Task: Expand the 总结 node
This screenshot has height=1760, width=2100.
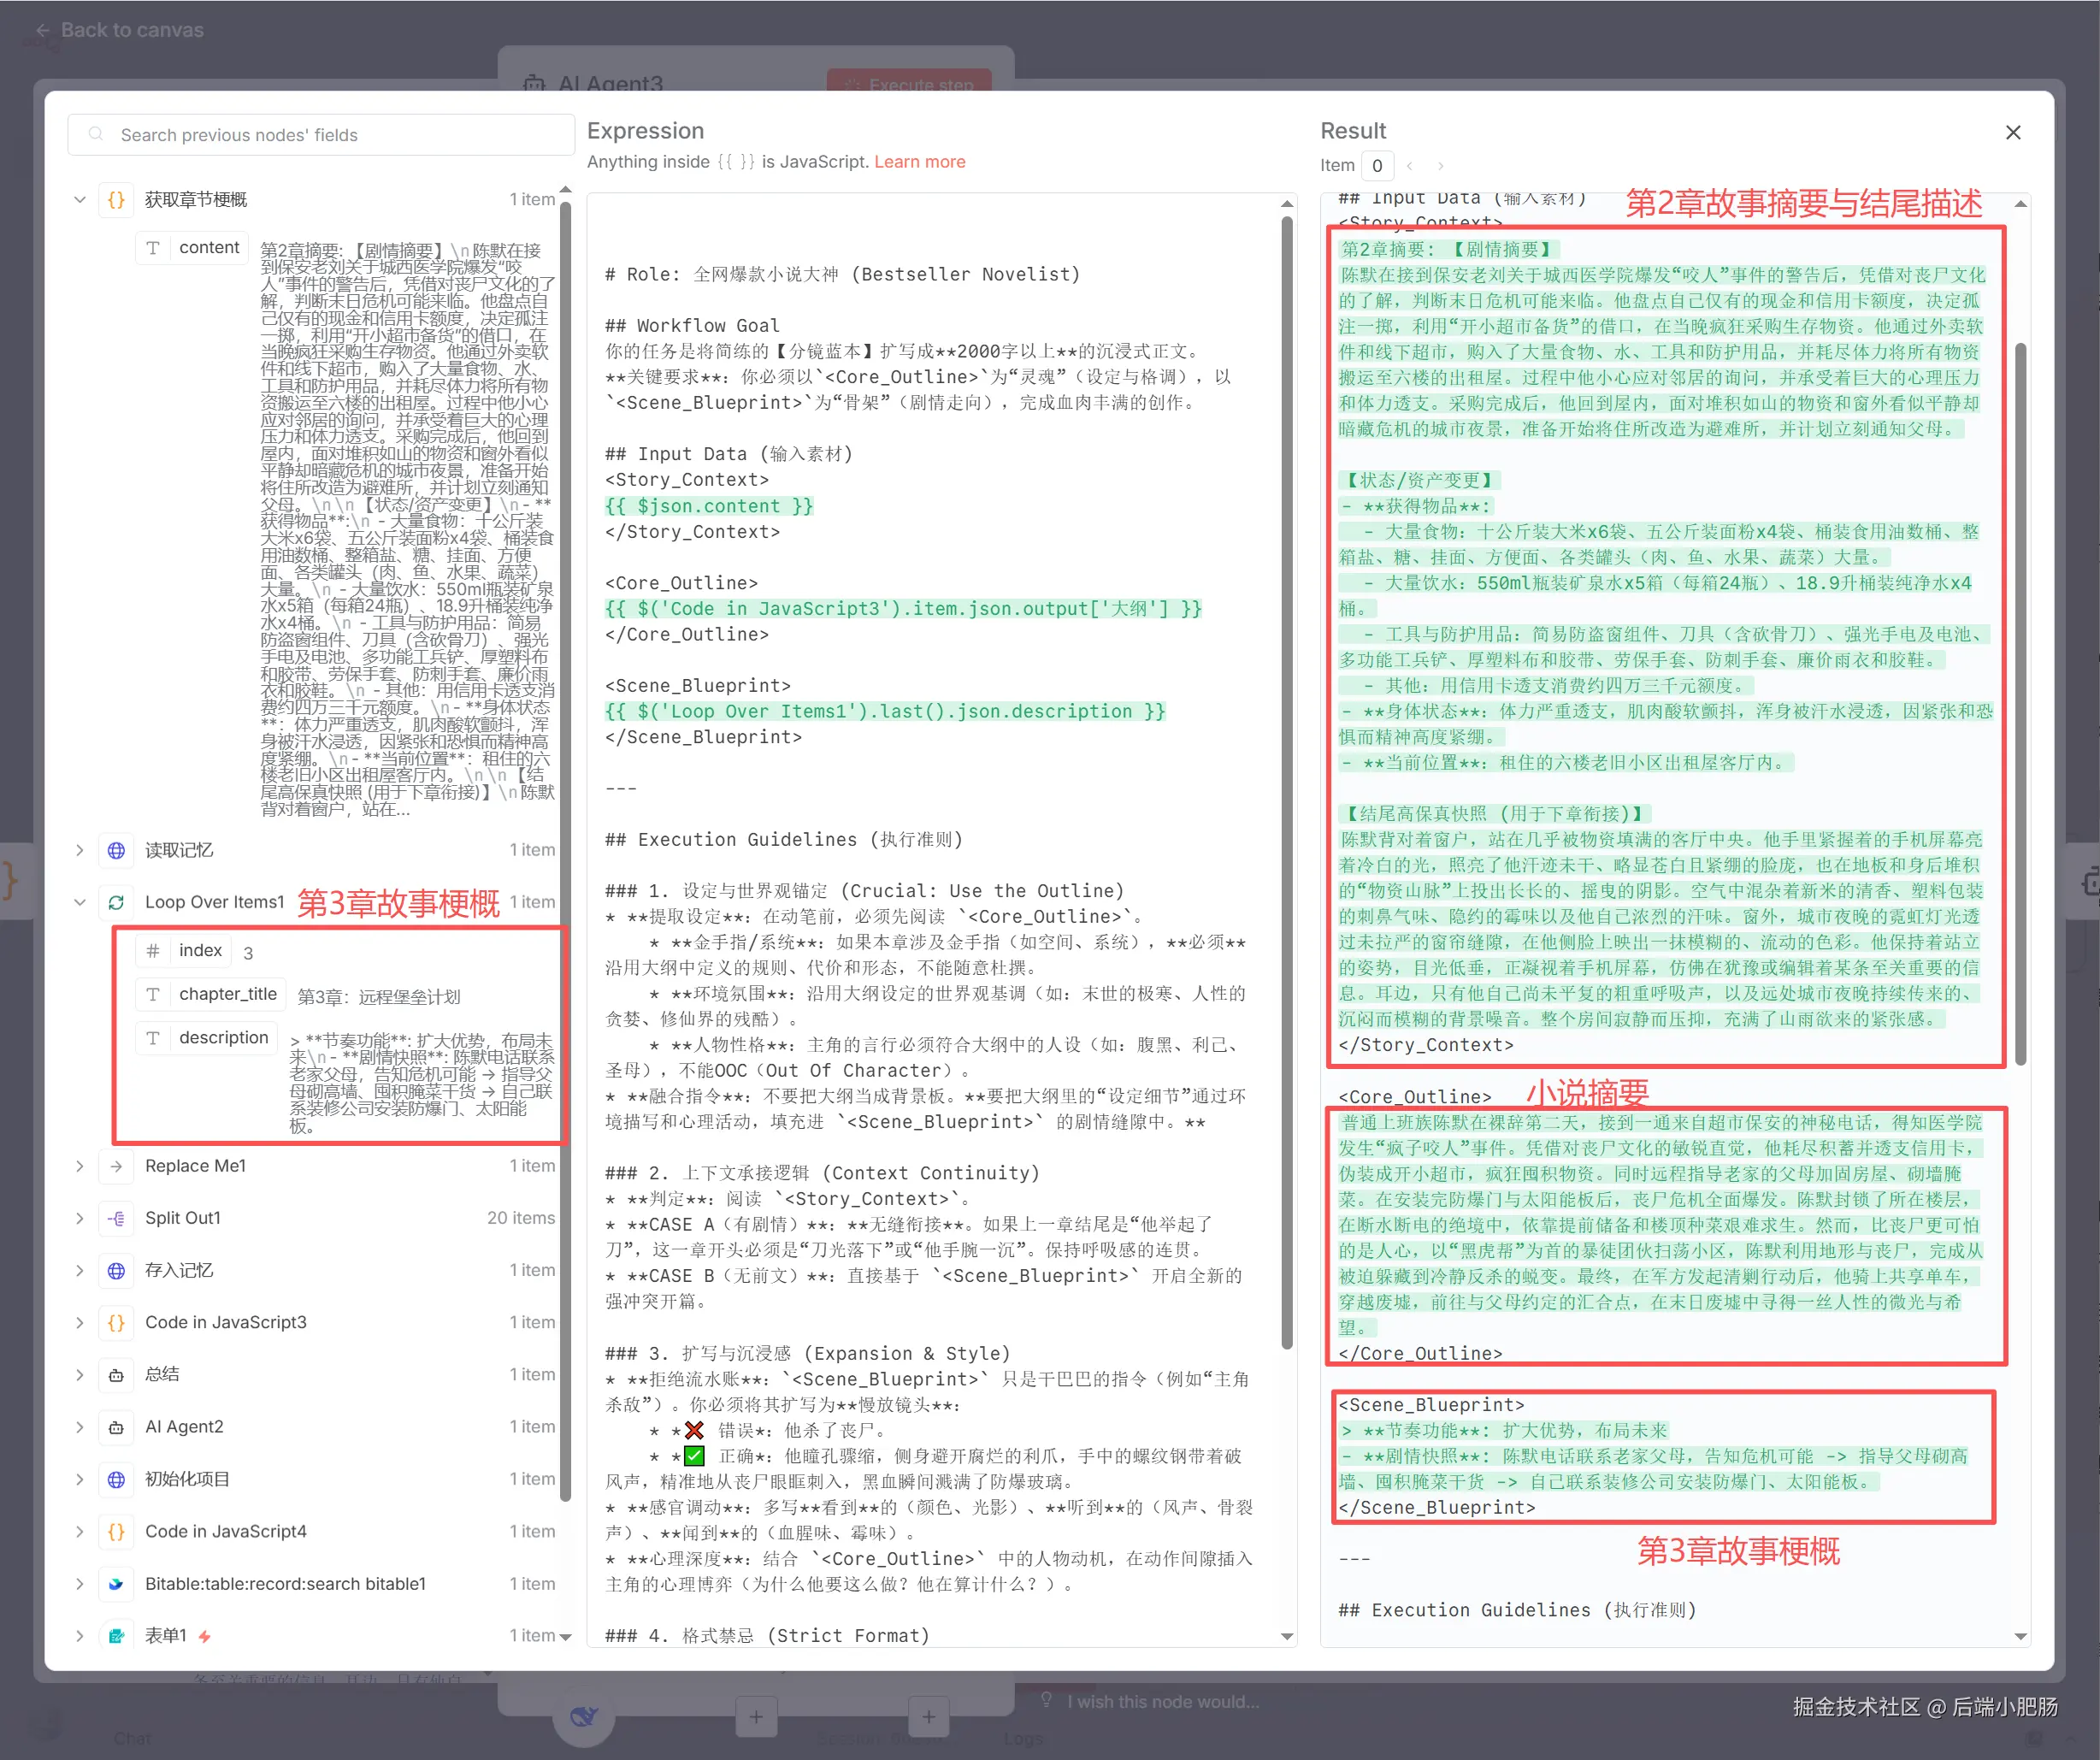Action: point(80,1375)
